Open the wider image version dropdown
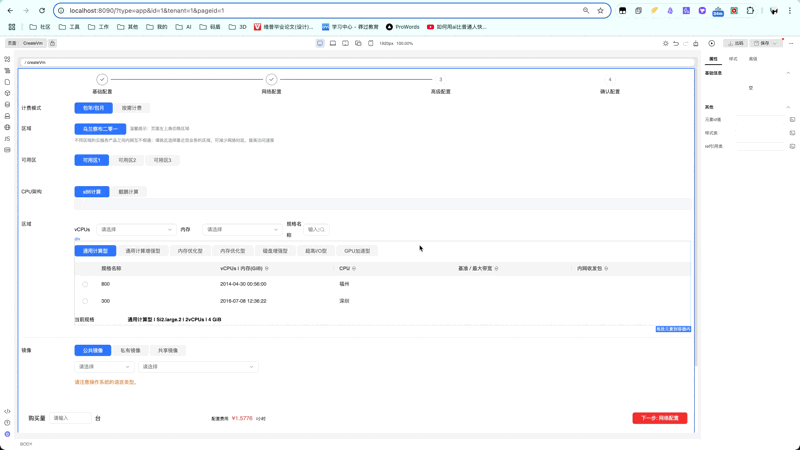 pyautogui.click(x=198, y=367)
